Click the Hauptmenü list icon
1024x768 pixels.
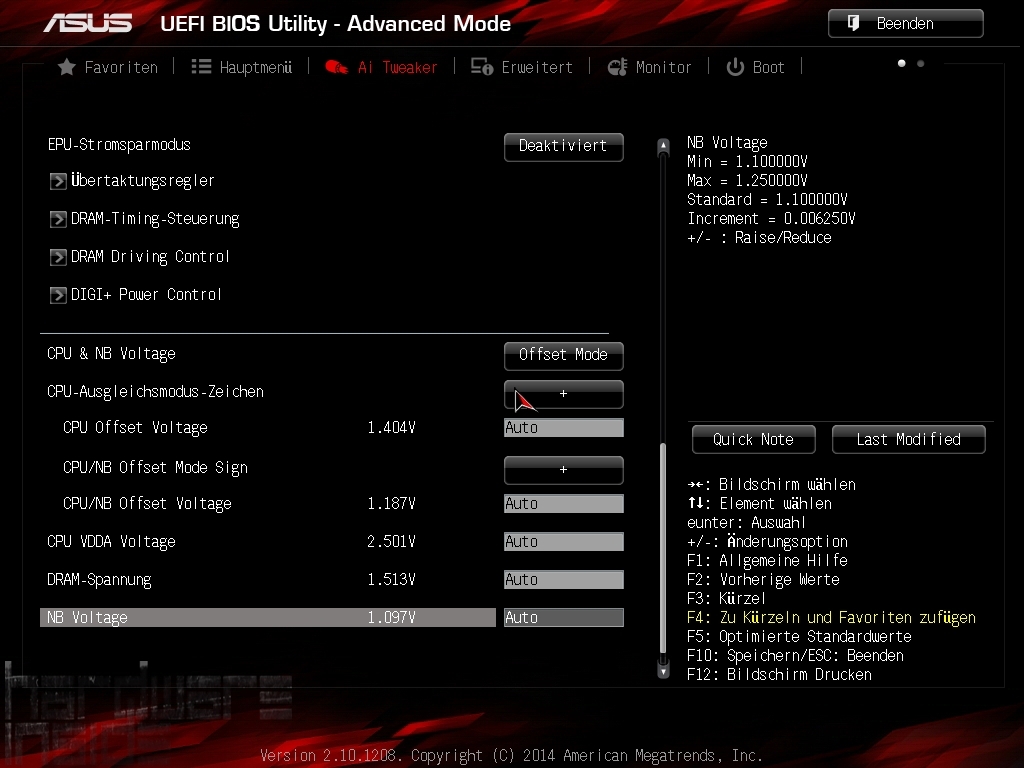201,67
